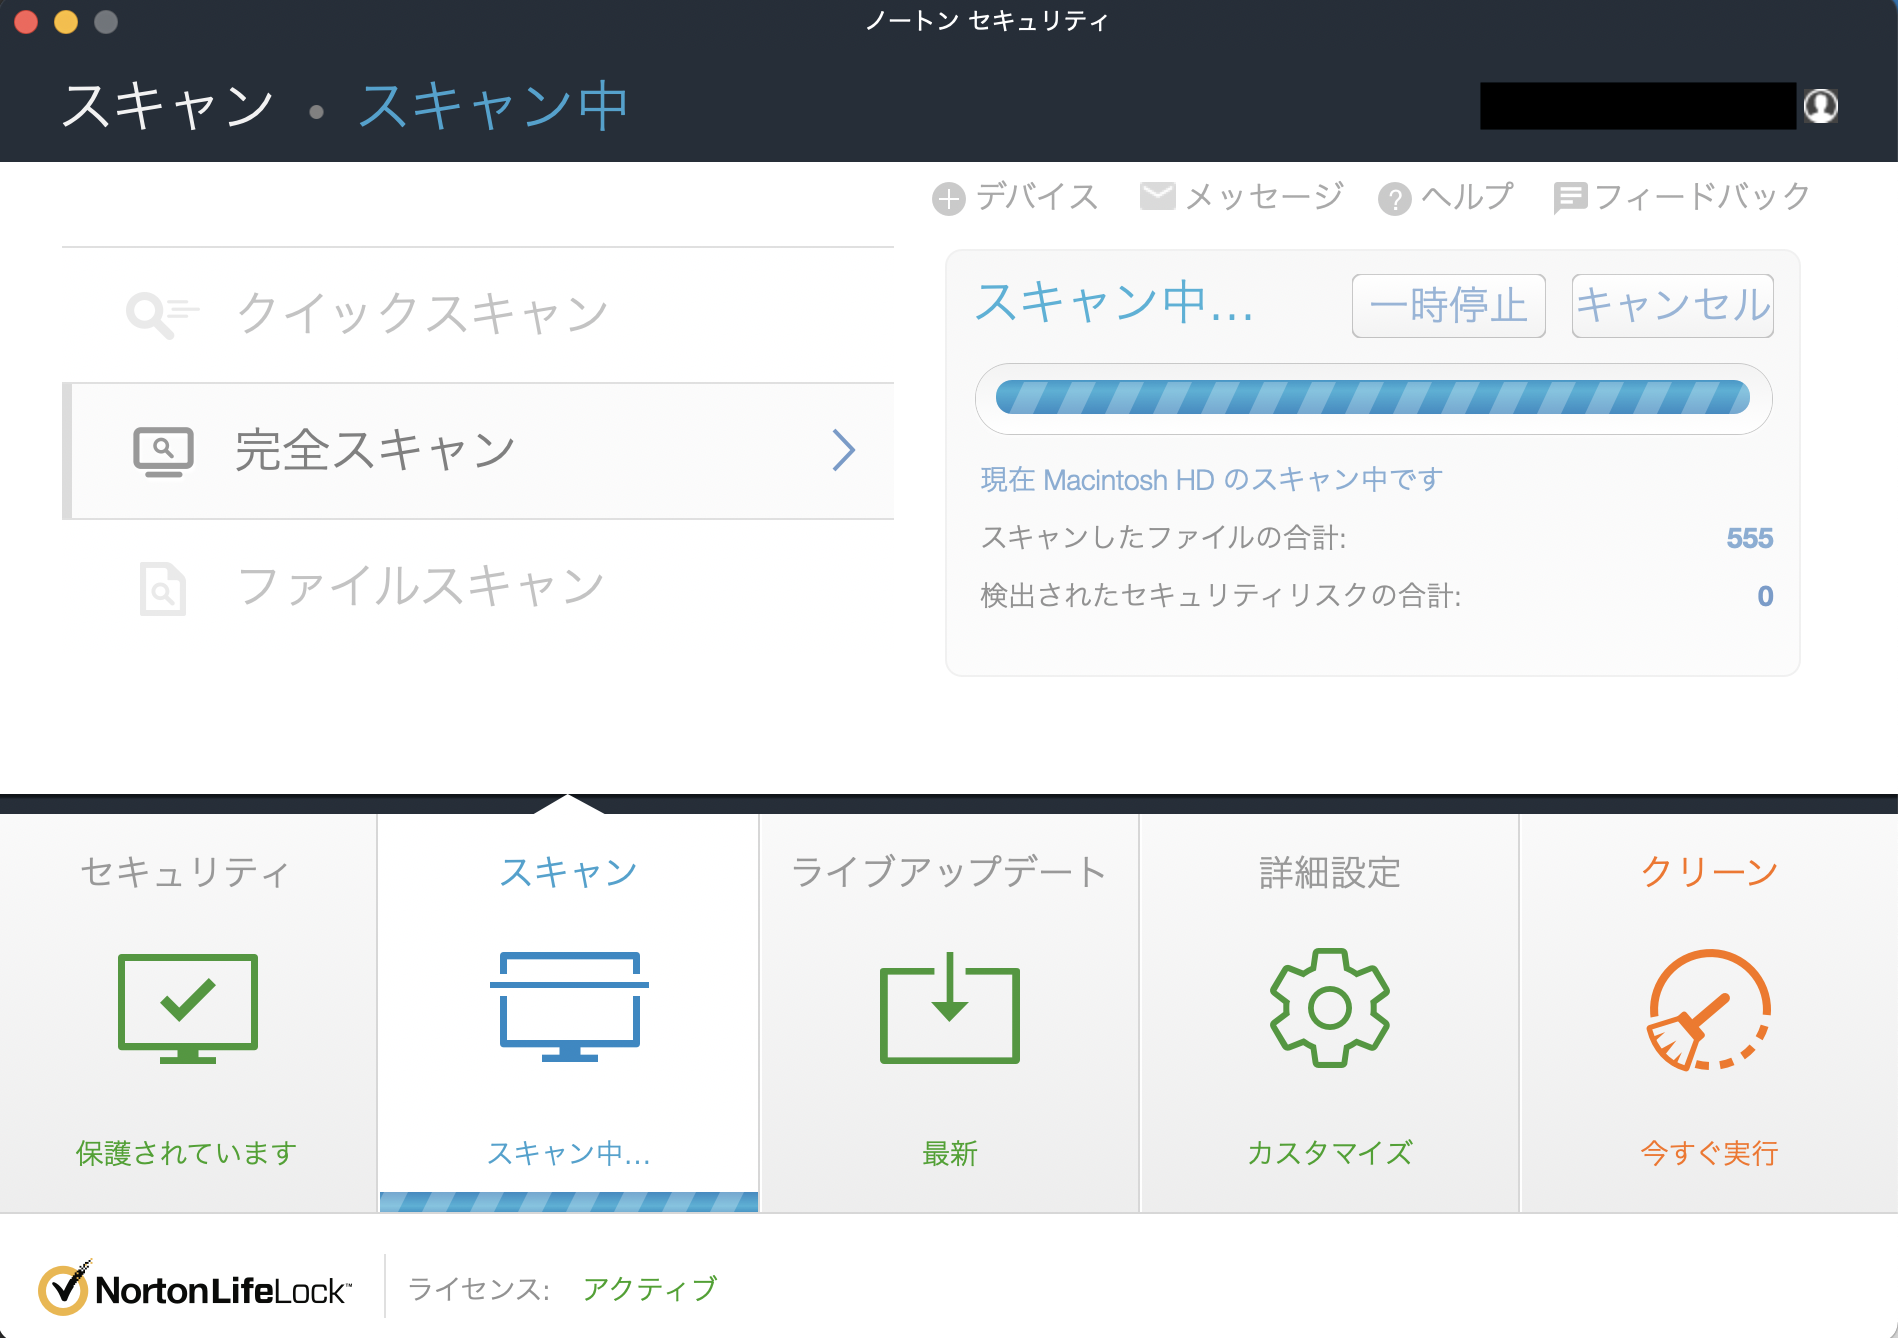
Task: Cancel the scan with キャンセル button
Action: click(1672, 306)
